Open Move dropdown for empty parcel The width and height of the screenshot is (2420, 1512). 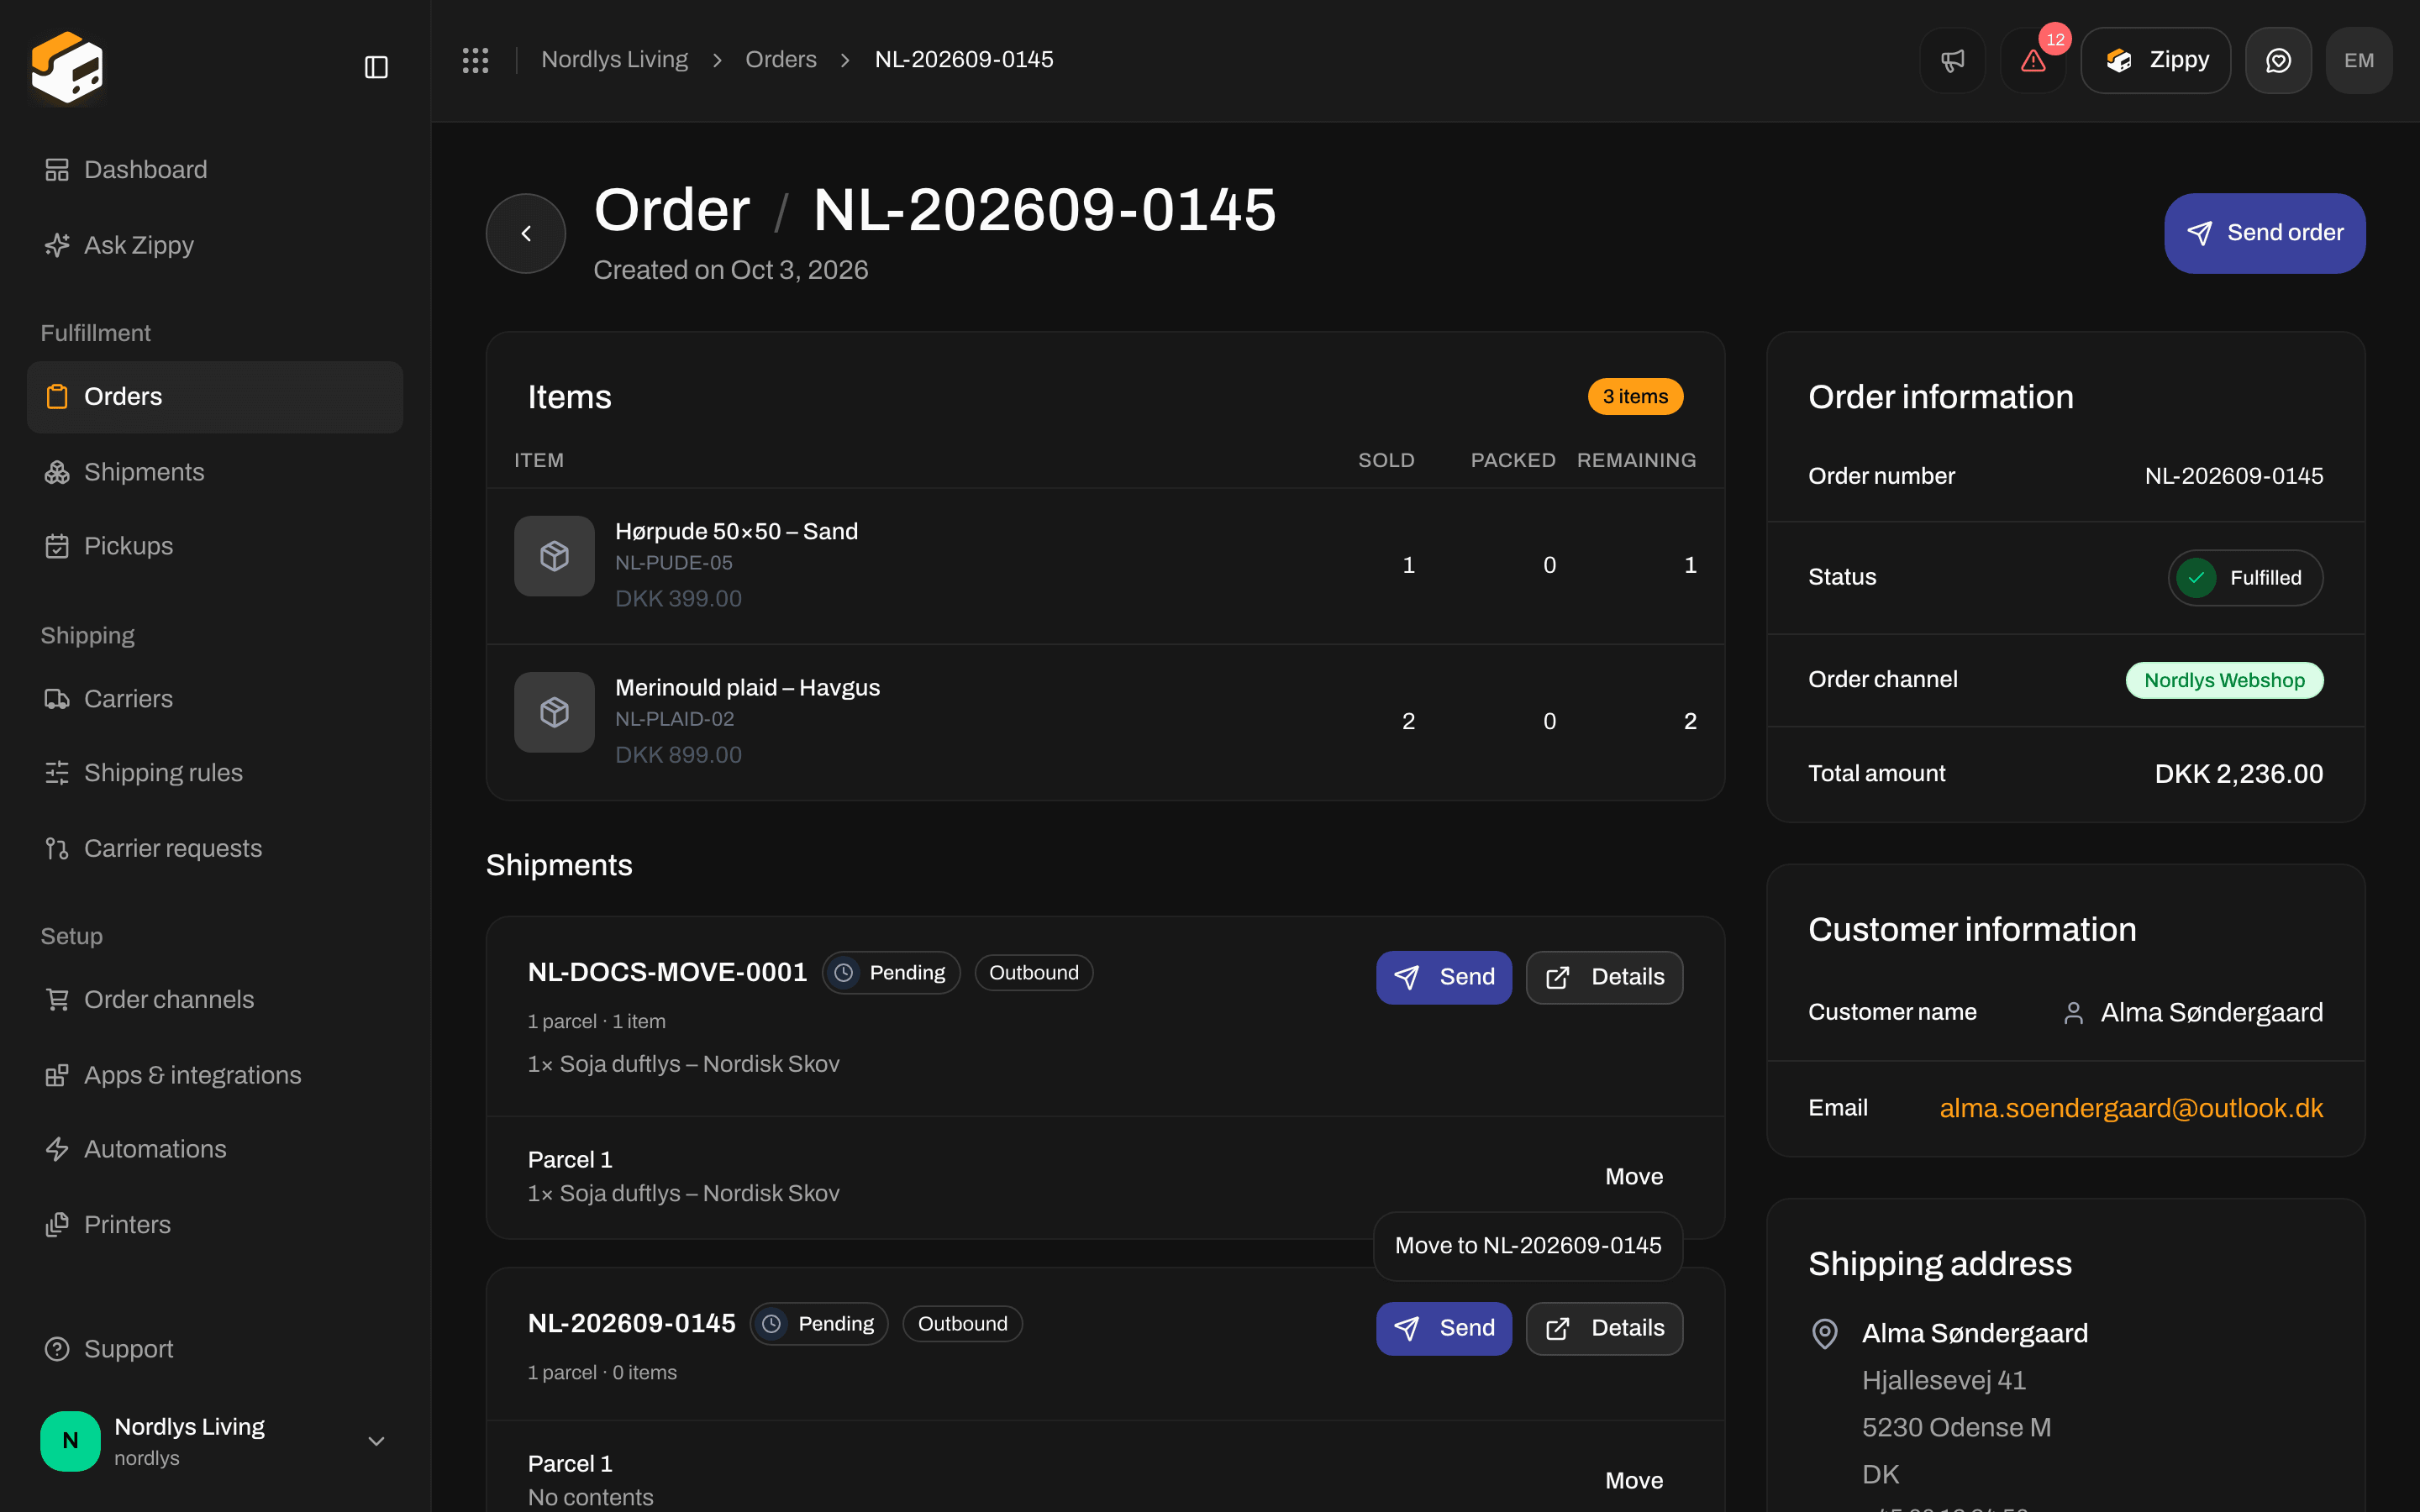click(x=1634, y=1480)
